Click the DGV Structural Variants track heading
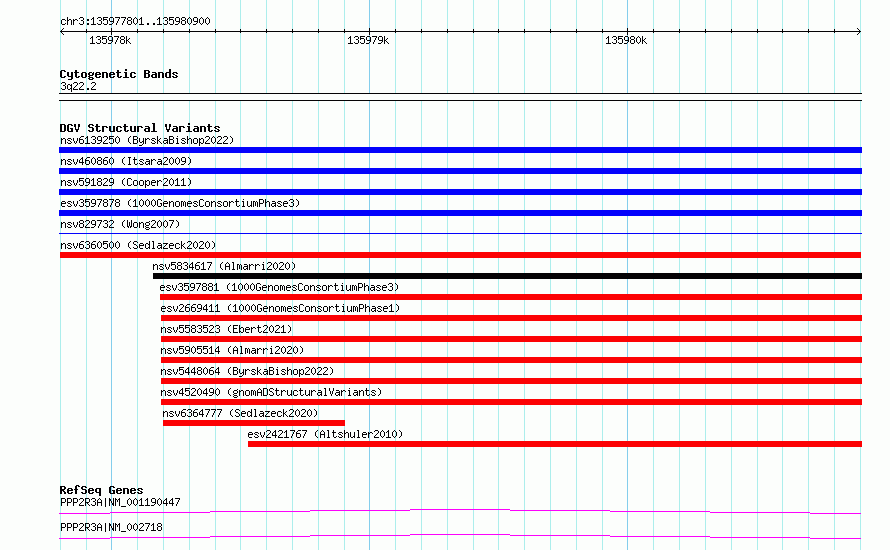 (140, 128)
